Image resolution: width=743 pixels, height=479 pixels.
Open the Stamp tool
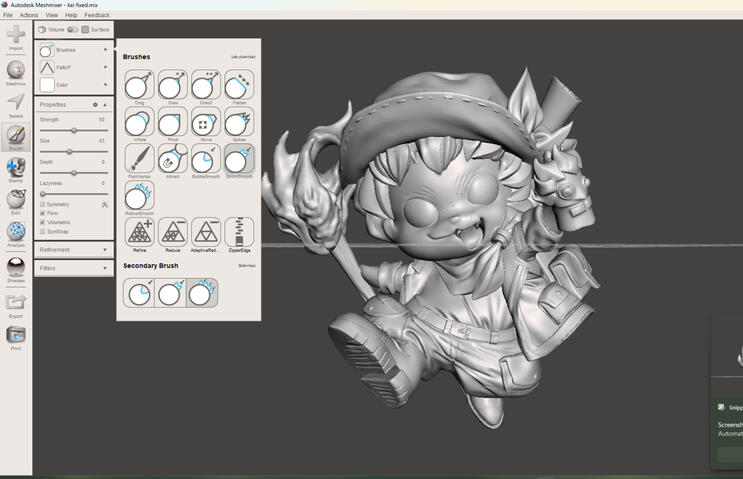16,170
